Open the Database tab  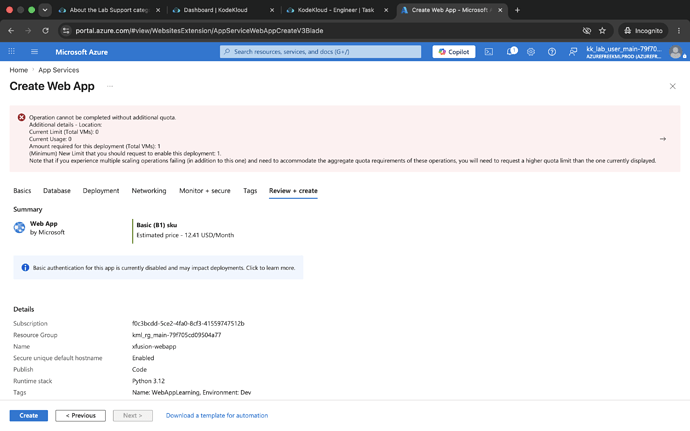(57, 191)
